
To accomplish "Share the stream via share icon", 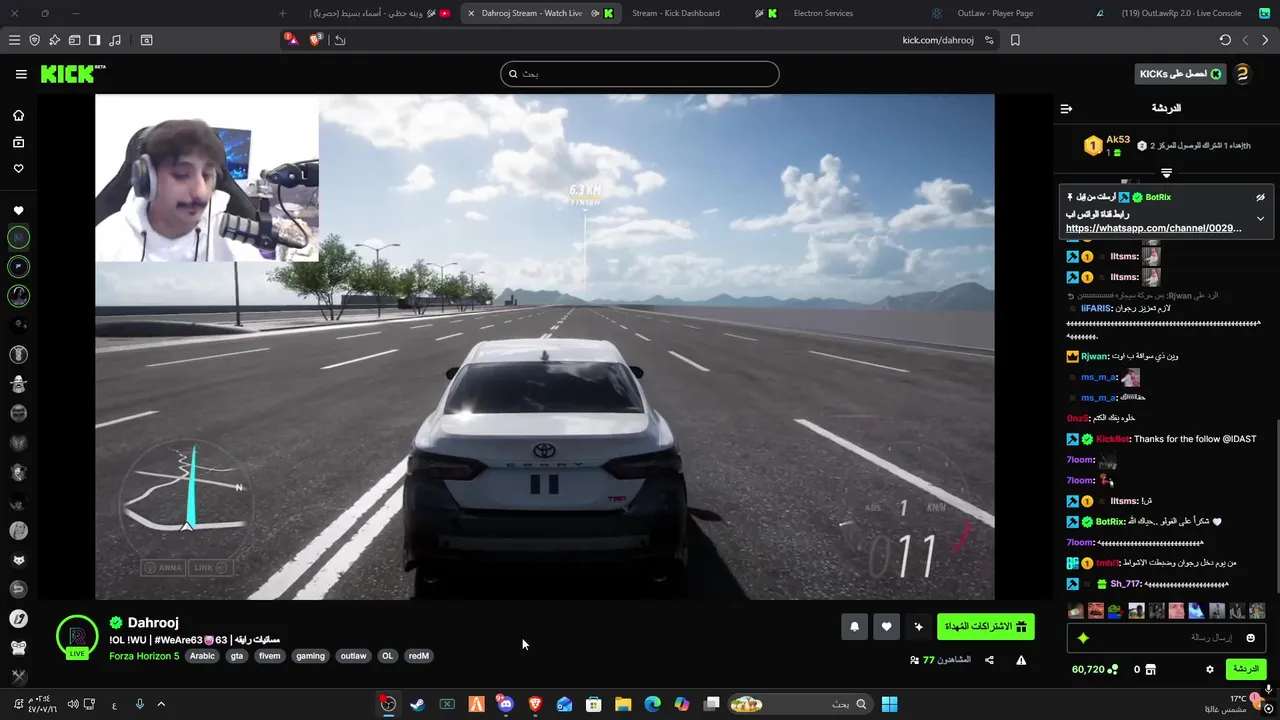I will click(x=989, y=660).
